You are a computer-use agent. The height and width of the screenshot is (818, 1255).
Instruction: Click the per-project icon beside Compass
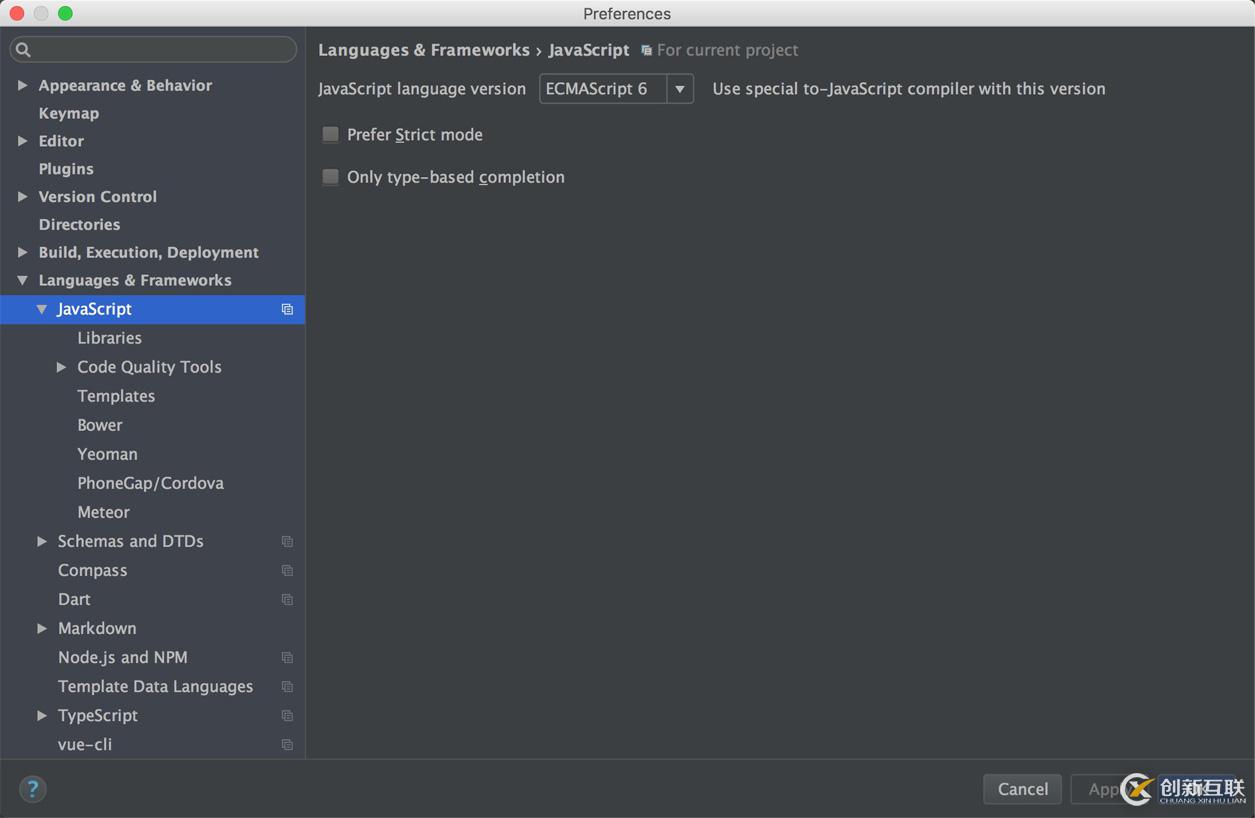286,570
